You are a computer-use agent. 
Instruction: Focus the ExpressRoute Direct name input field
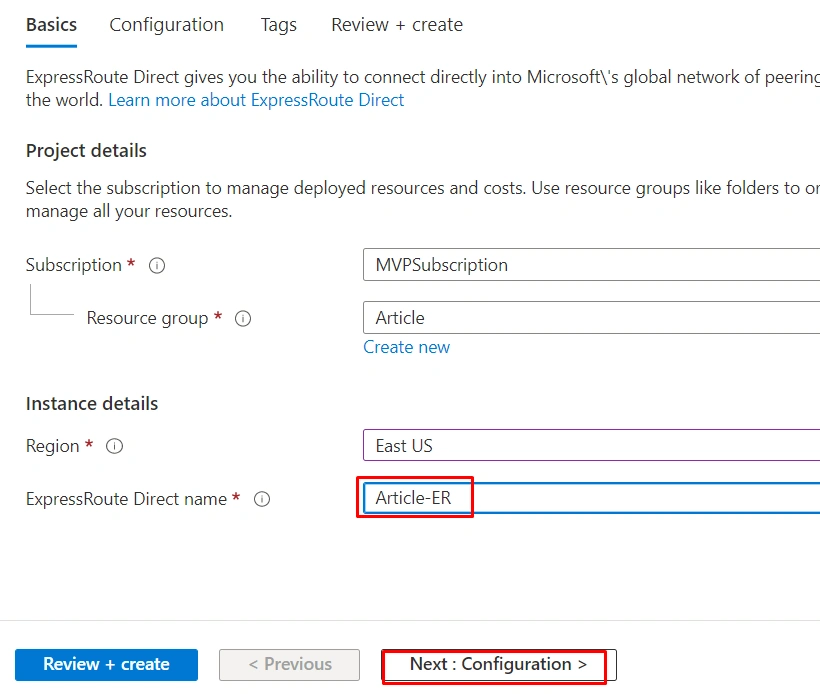(x=591, y=497)
